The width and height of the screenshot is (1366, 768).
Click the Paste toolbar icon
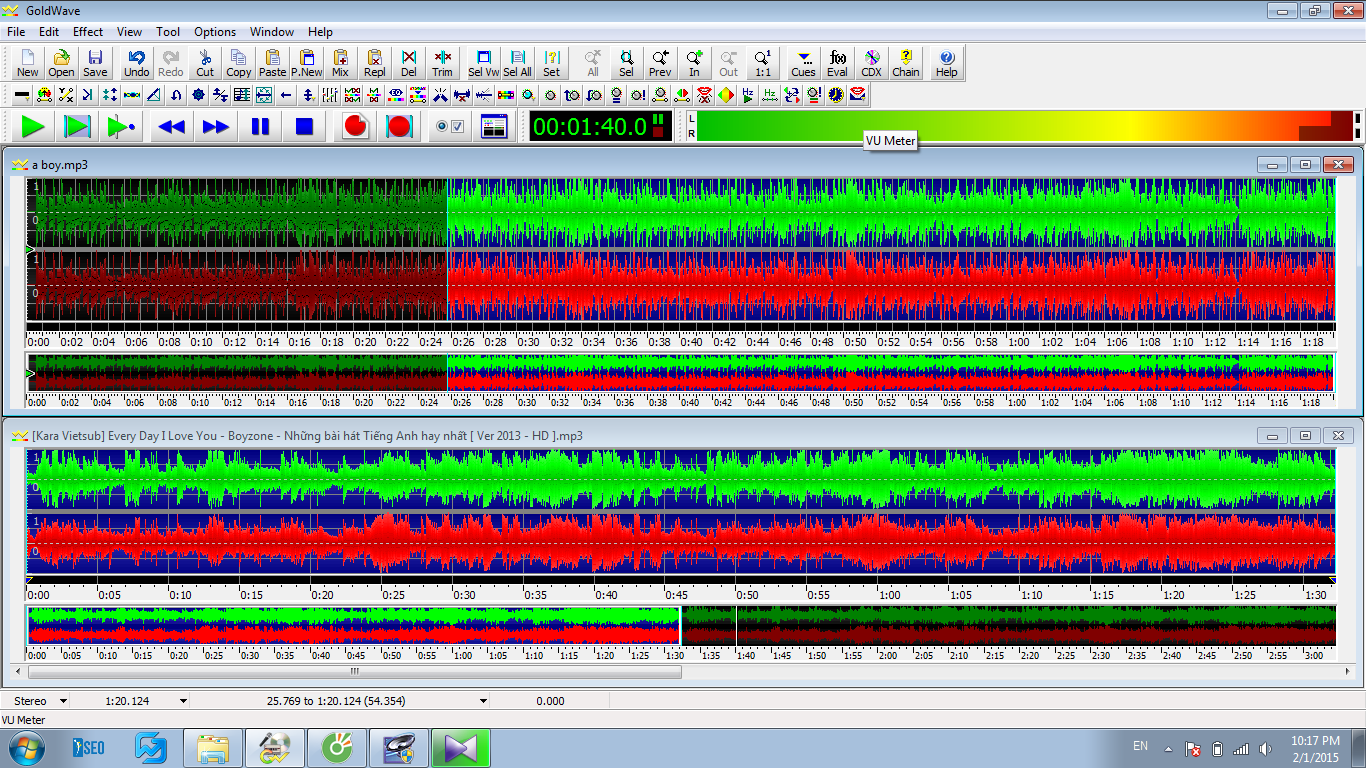(273, 63)
